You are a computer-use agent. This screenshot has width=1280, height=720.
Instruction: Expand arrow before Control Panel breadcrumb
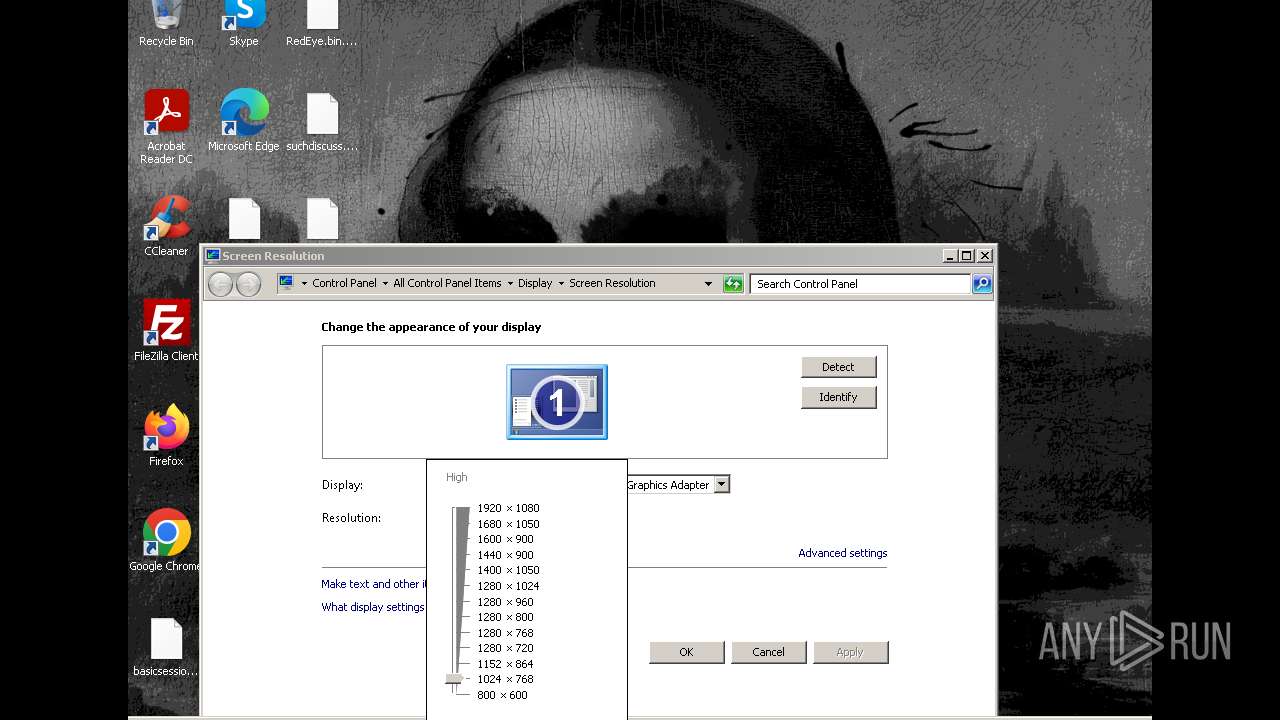[304, 284]
